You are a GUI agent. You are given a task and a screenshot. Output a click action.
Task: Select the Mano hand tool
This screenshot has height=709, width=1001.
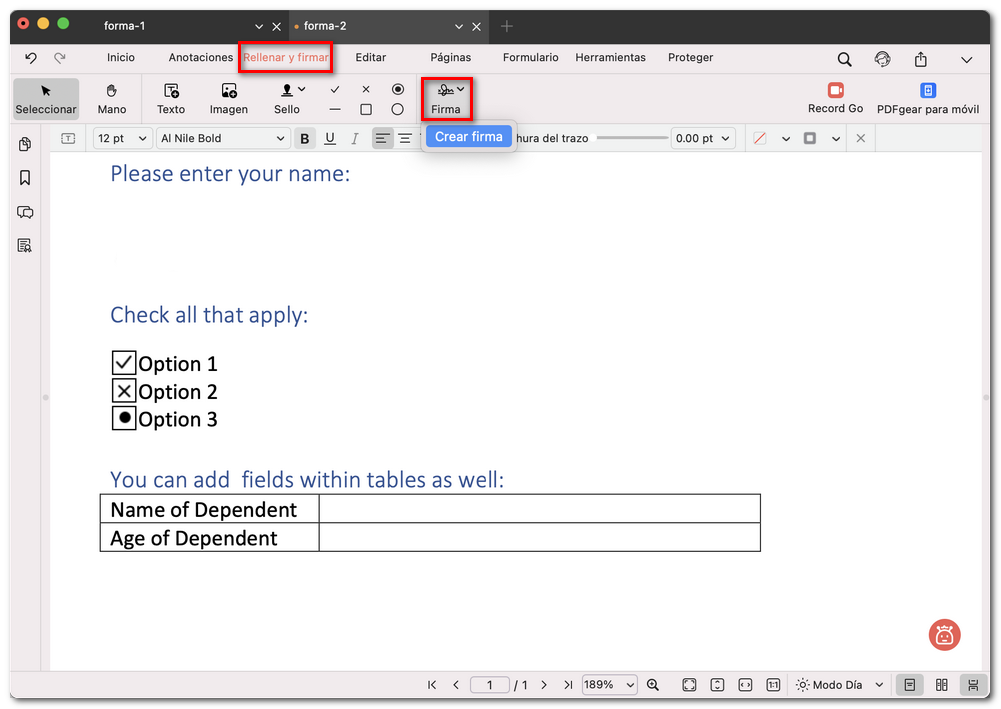coord(112,98)
